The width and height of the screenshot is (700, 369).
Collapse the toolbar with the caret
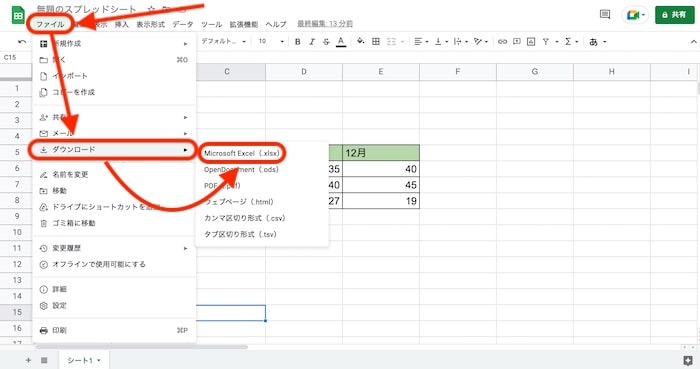coord(693,41)
